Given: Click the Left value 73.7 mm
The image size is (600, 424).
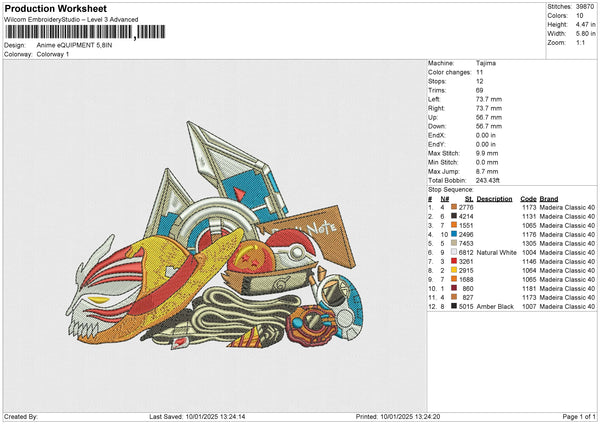Looking at the screenshot, I should click(489, 99).
